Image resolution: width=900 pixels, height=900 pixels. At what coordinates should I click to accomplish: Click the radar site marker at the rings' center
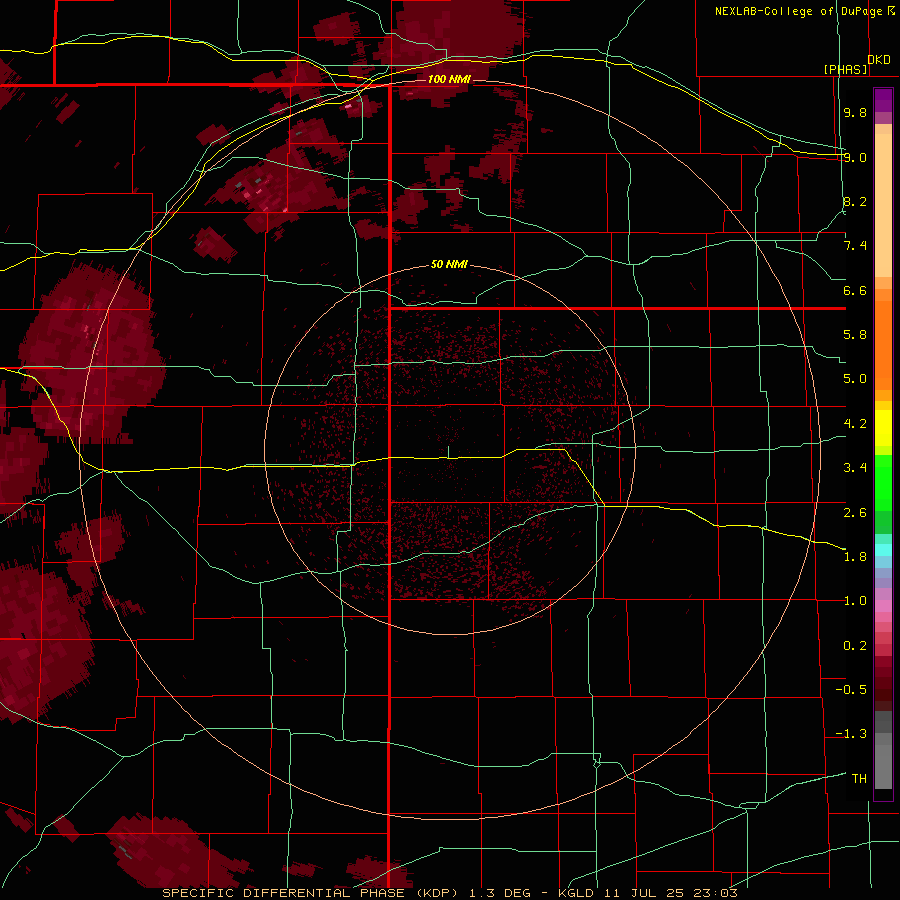[449, 452]
